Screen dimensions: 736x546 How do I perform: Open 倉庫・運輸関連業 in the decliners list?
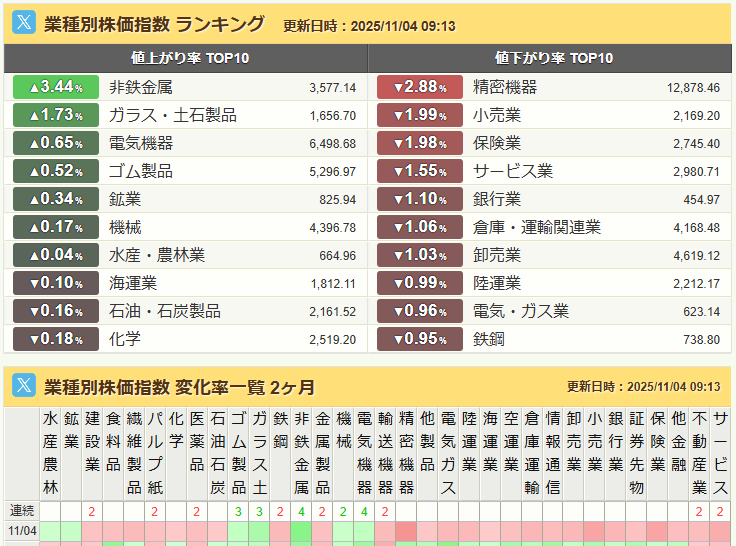[x=537, y=227]
